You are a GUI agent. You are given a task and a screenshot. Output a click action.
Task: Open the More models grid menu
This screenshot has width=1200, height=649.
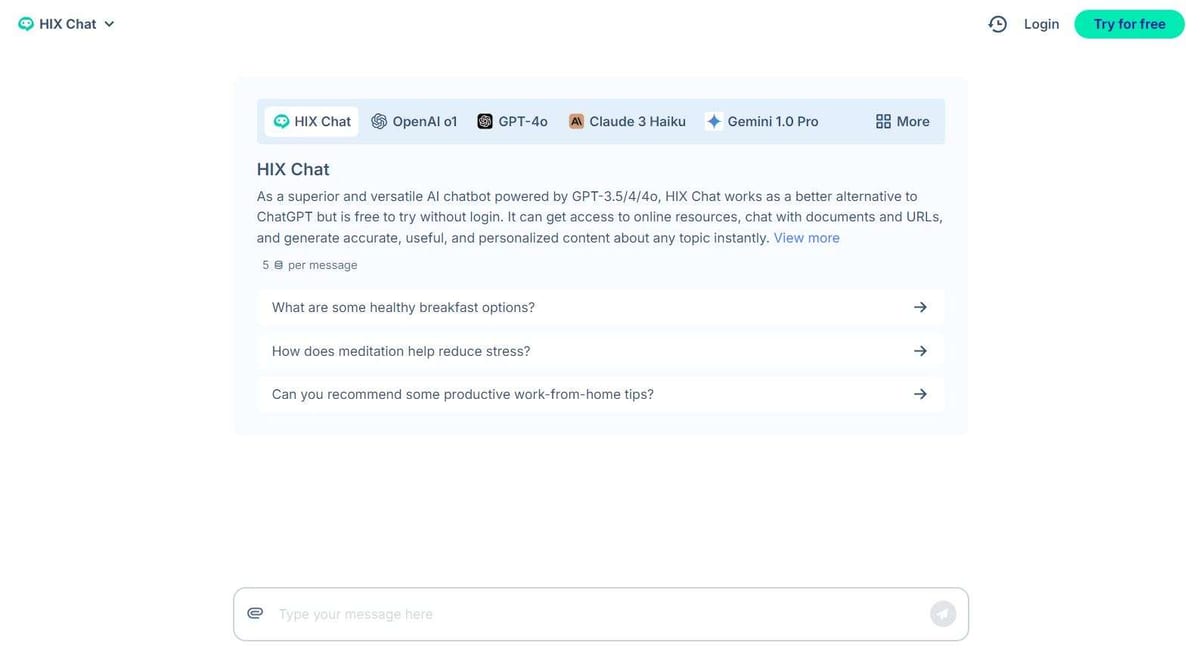click(x=902, y=121)
